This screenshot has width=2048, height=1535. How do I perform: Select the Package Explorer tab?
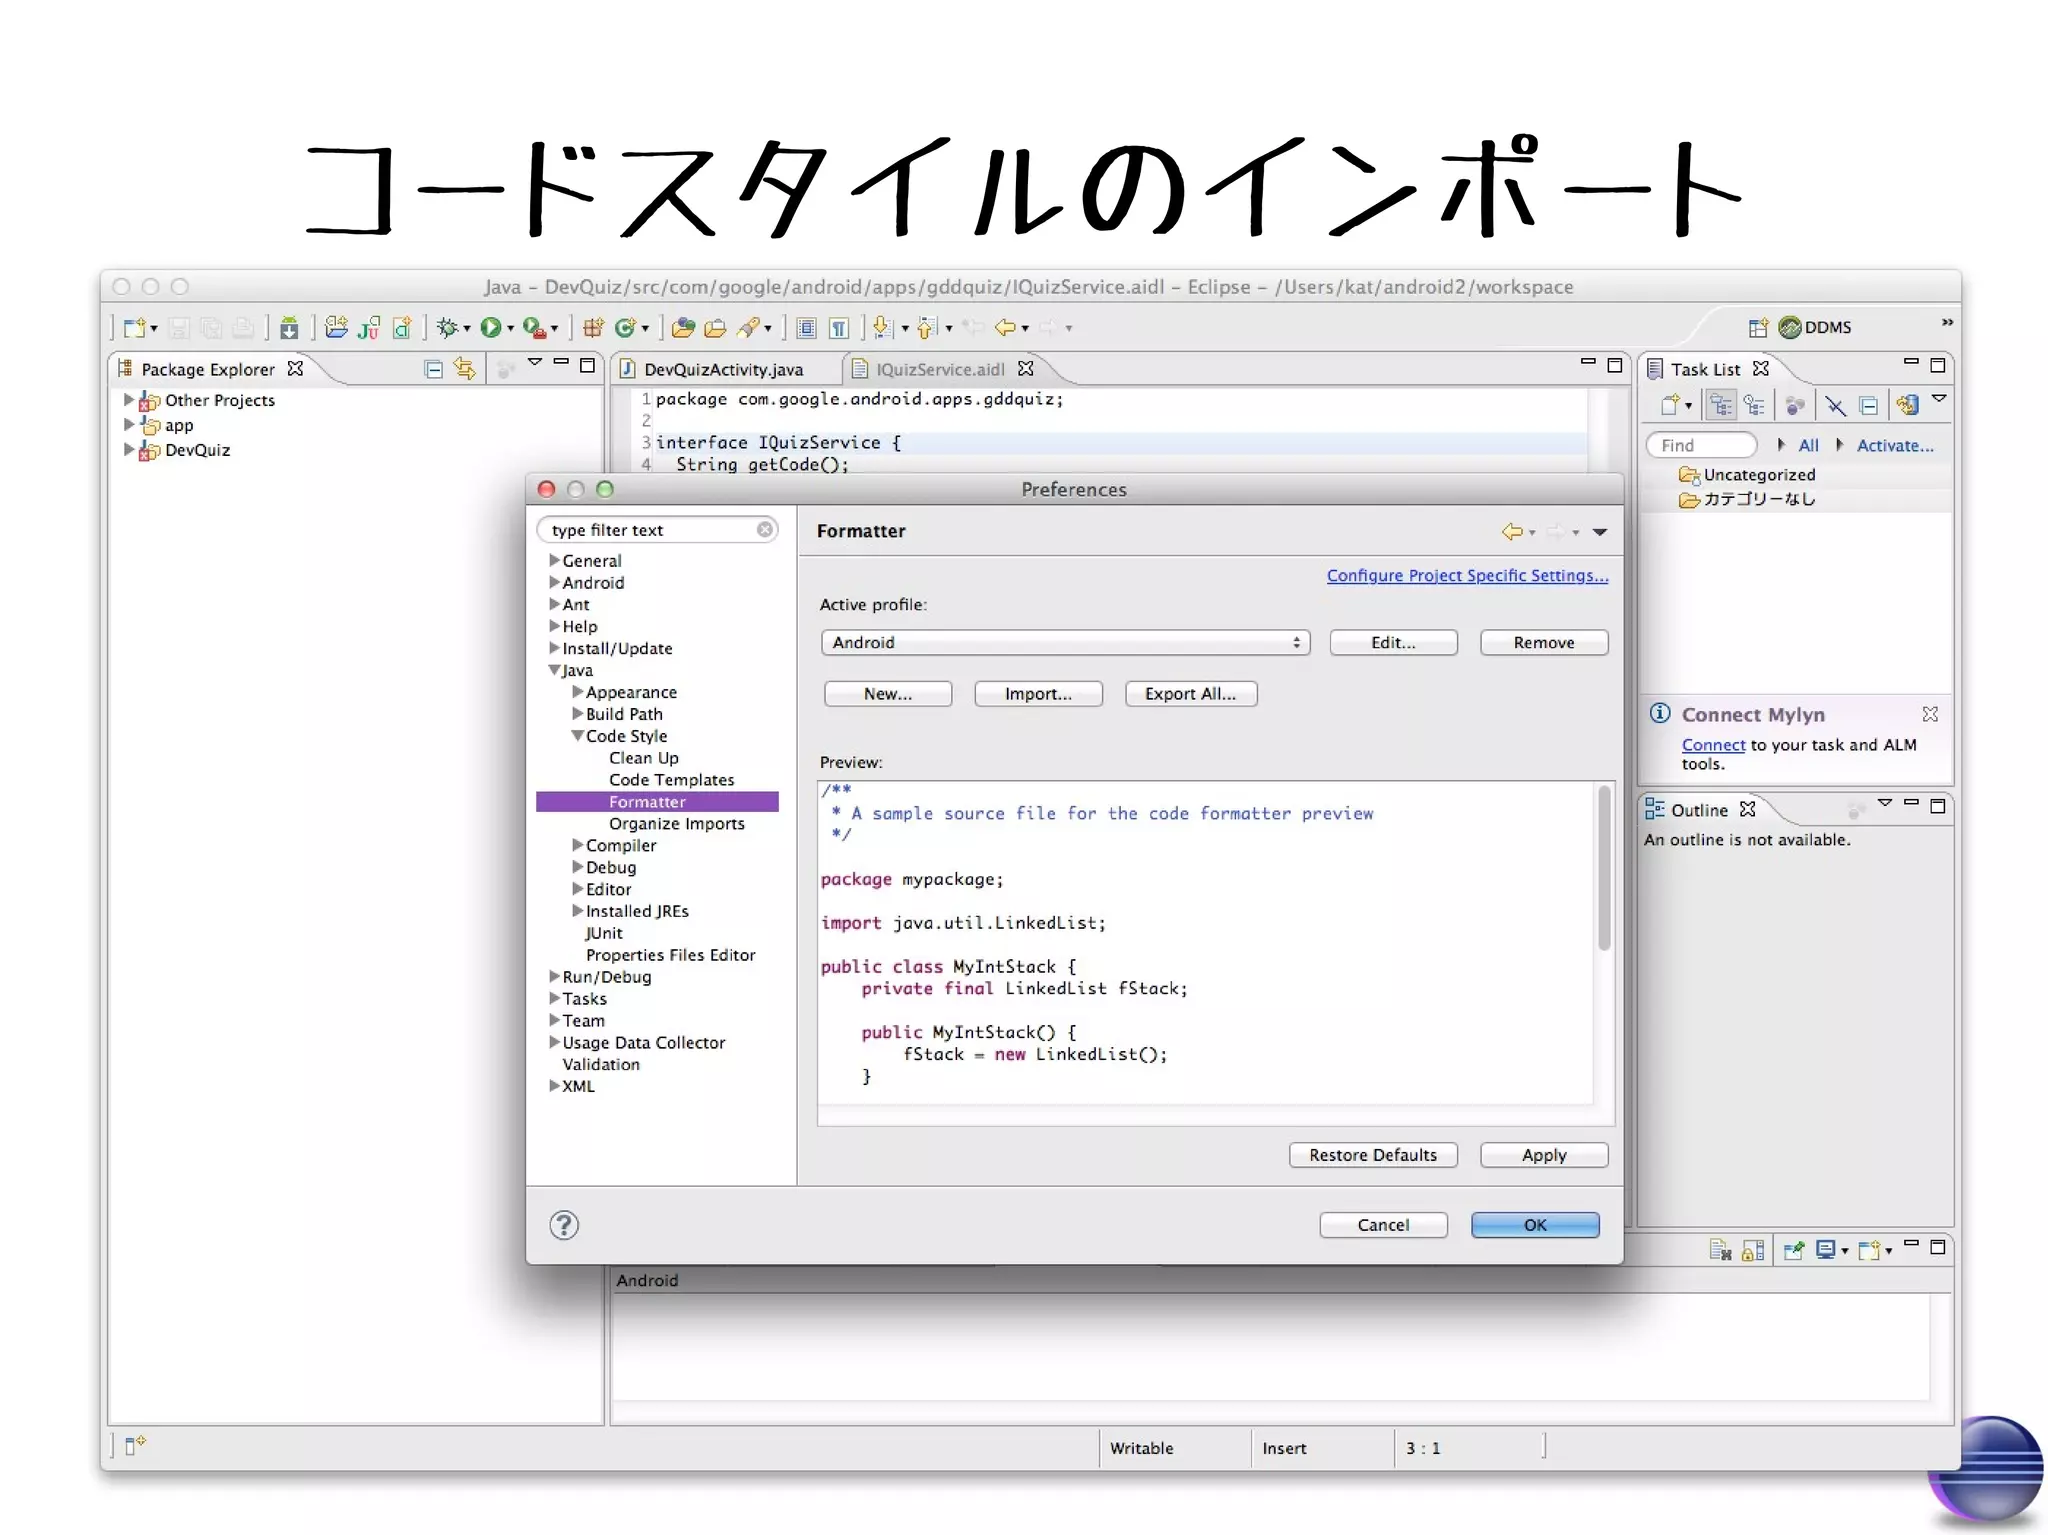coord(208,369)
